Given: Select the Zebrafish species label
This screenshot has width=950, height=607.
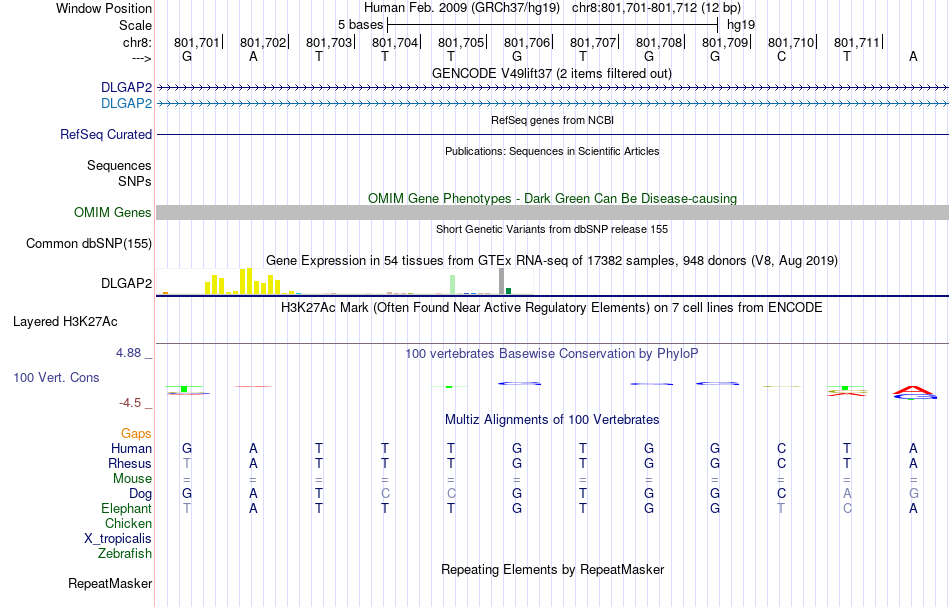Looking at the screenshot, I should tap(125, 553).
